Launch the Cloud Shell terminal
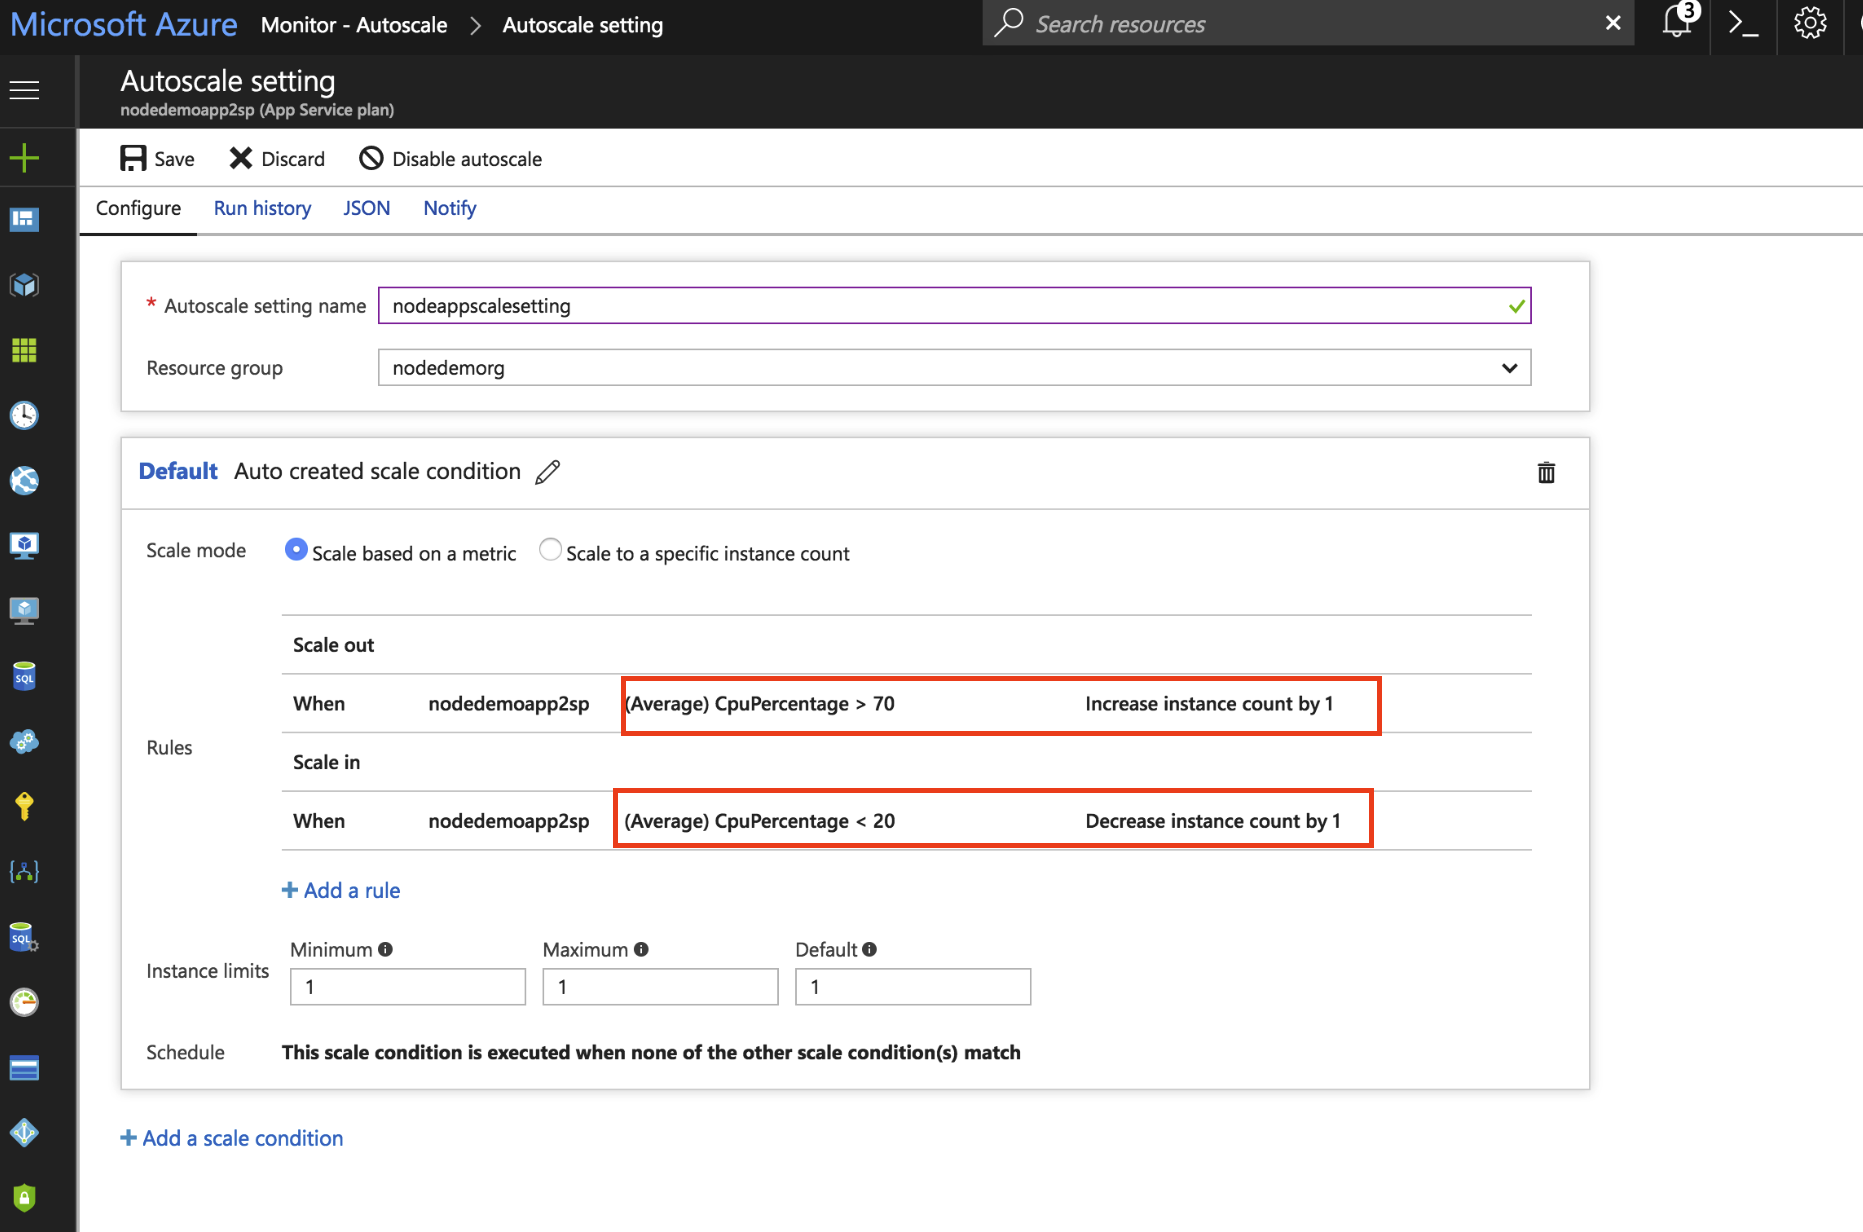Screen dimensions: 1863x1232 (1742, 24)
